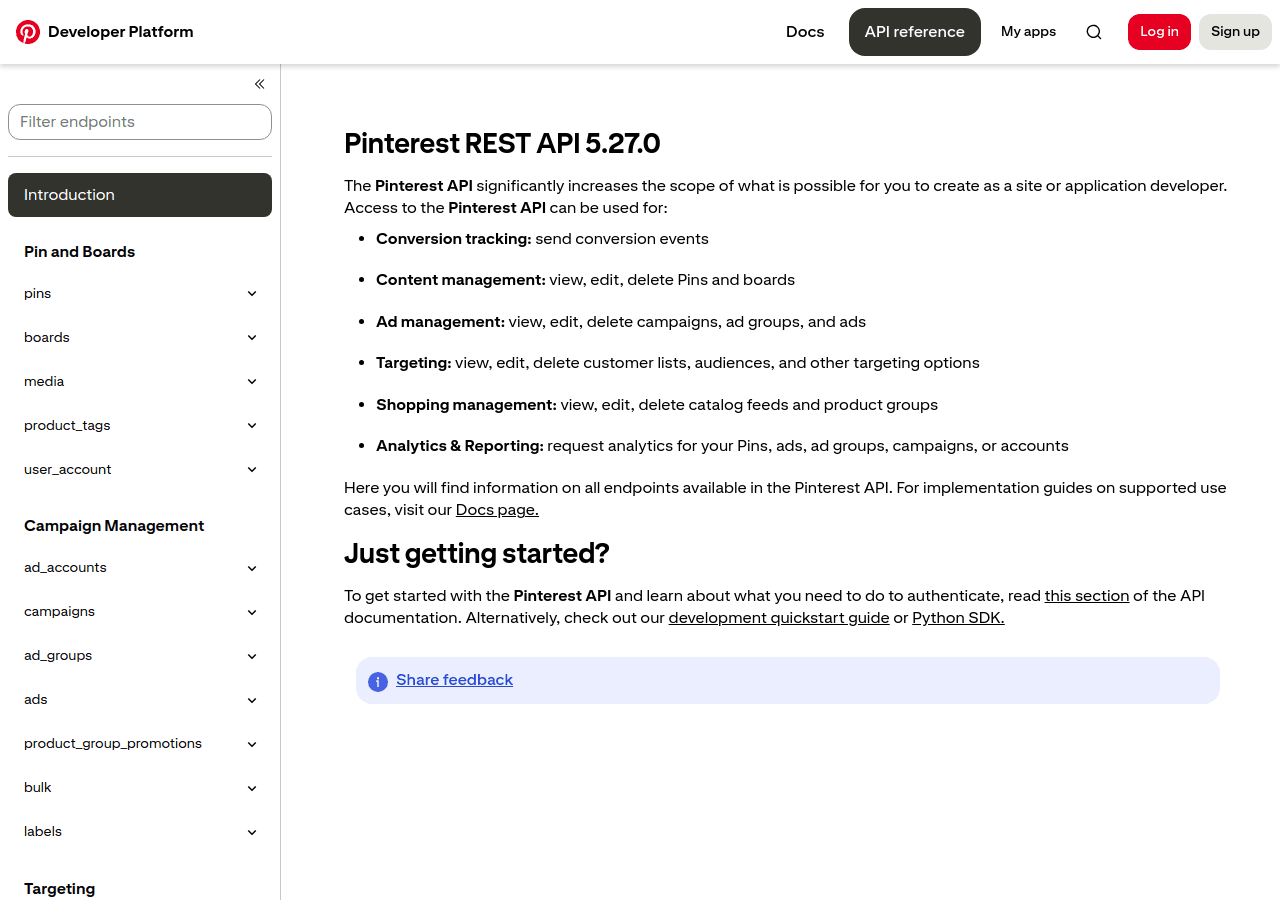Click the 'Content management:' bullet text
This screenshot has width=1280, height=900.
461,280
